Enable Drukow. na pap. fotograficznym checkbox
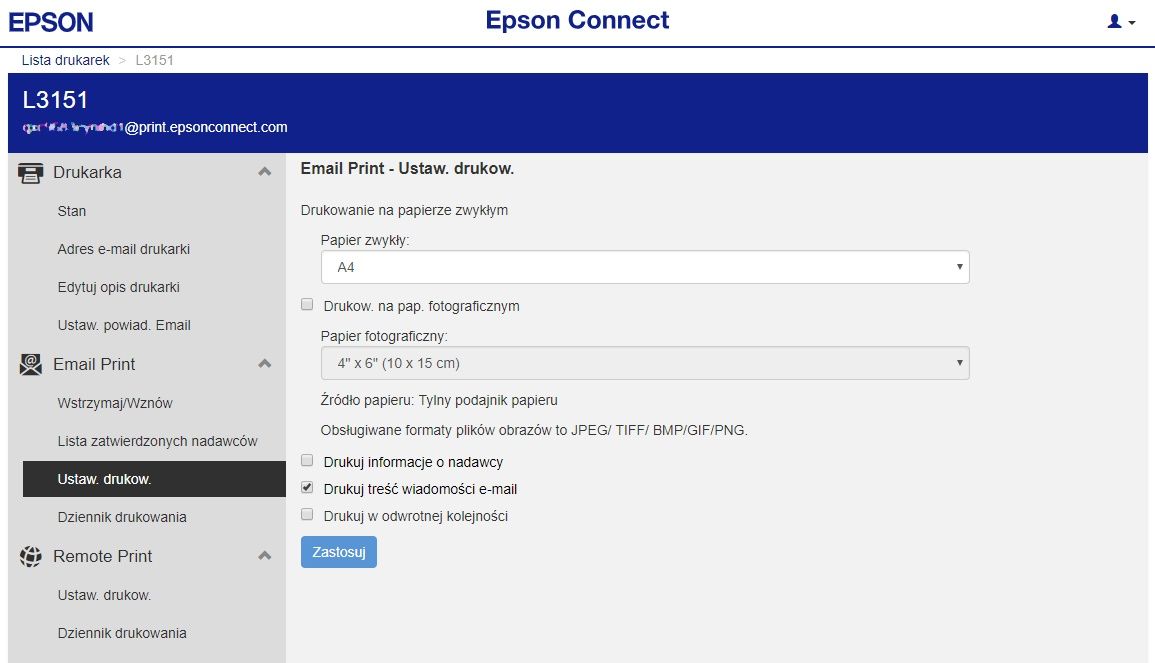The width and height of the screenshot is (1155, 663). point(307,305)
